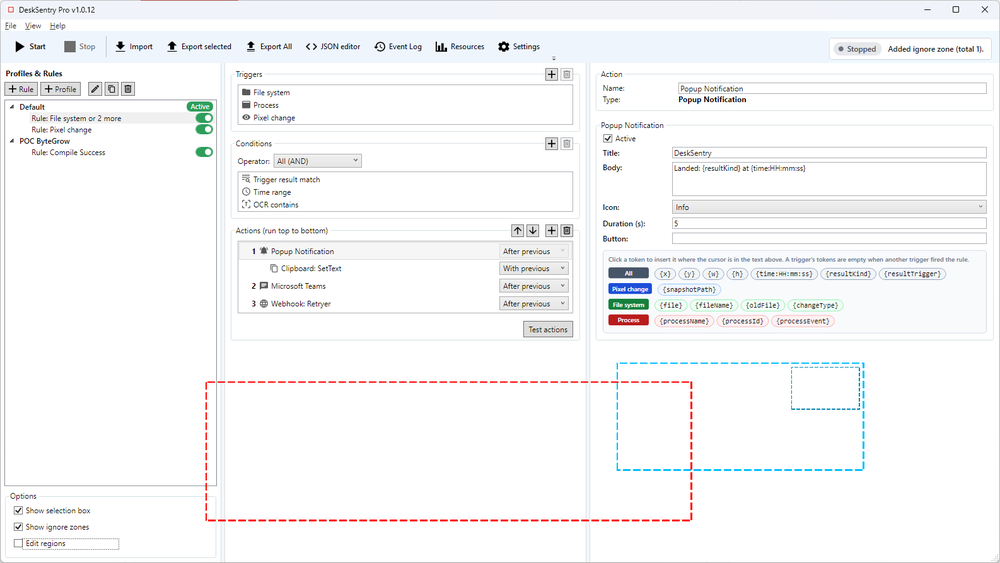Image resolution: width=1000 pixels, height=563 pixels.
Task: Uncheck Show selection box option
Action: coord(18,511)
